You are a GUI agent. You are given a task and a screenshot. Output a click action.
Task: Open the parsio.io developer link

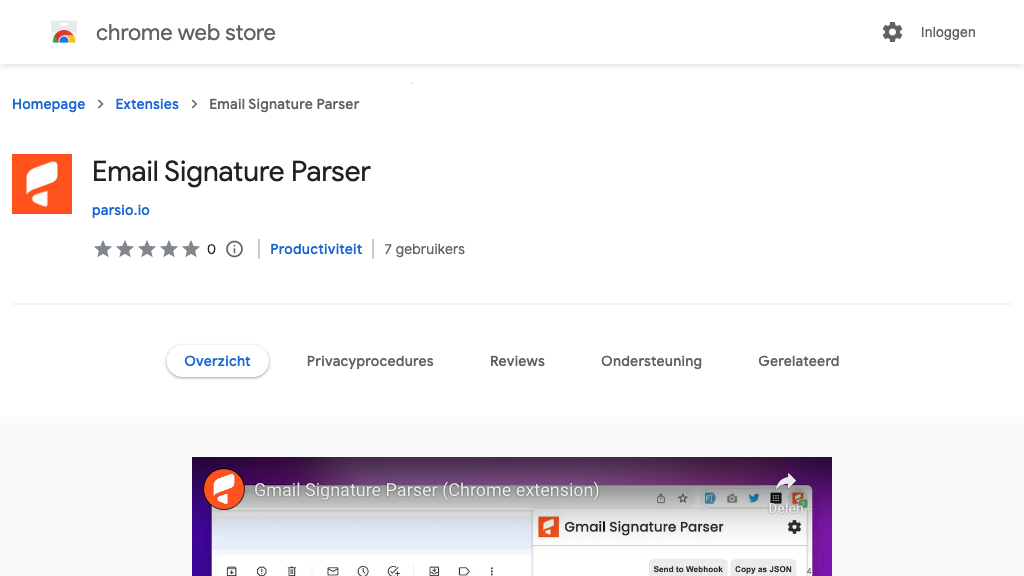pos(121,210)
